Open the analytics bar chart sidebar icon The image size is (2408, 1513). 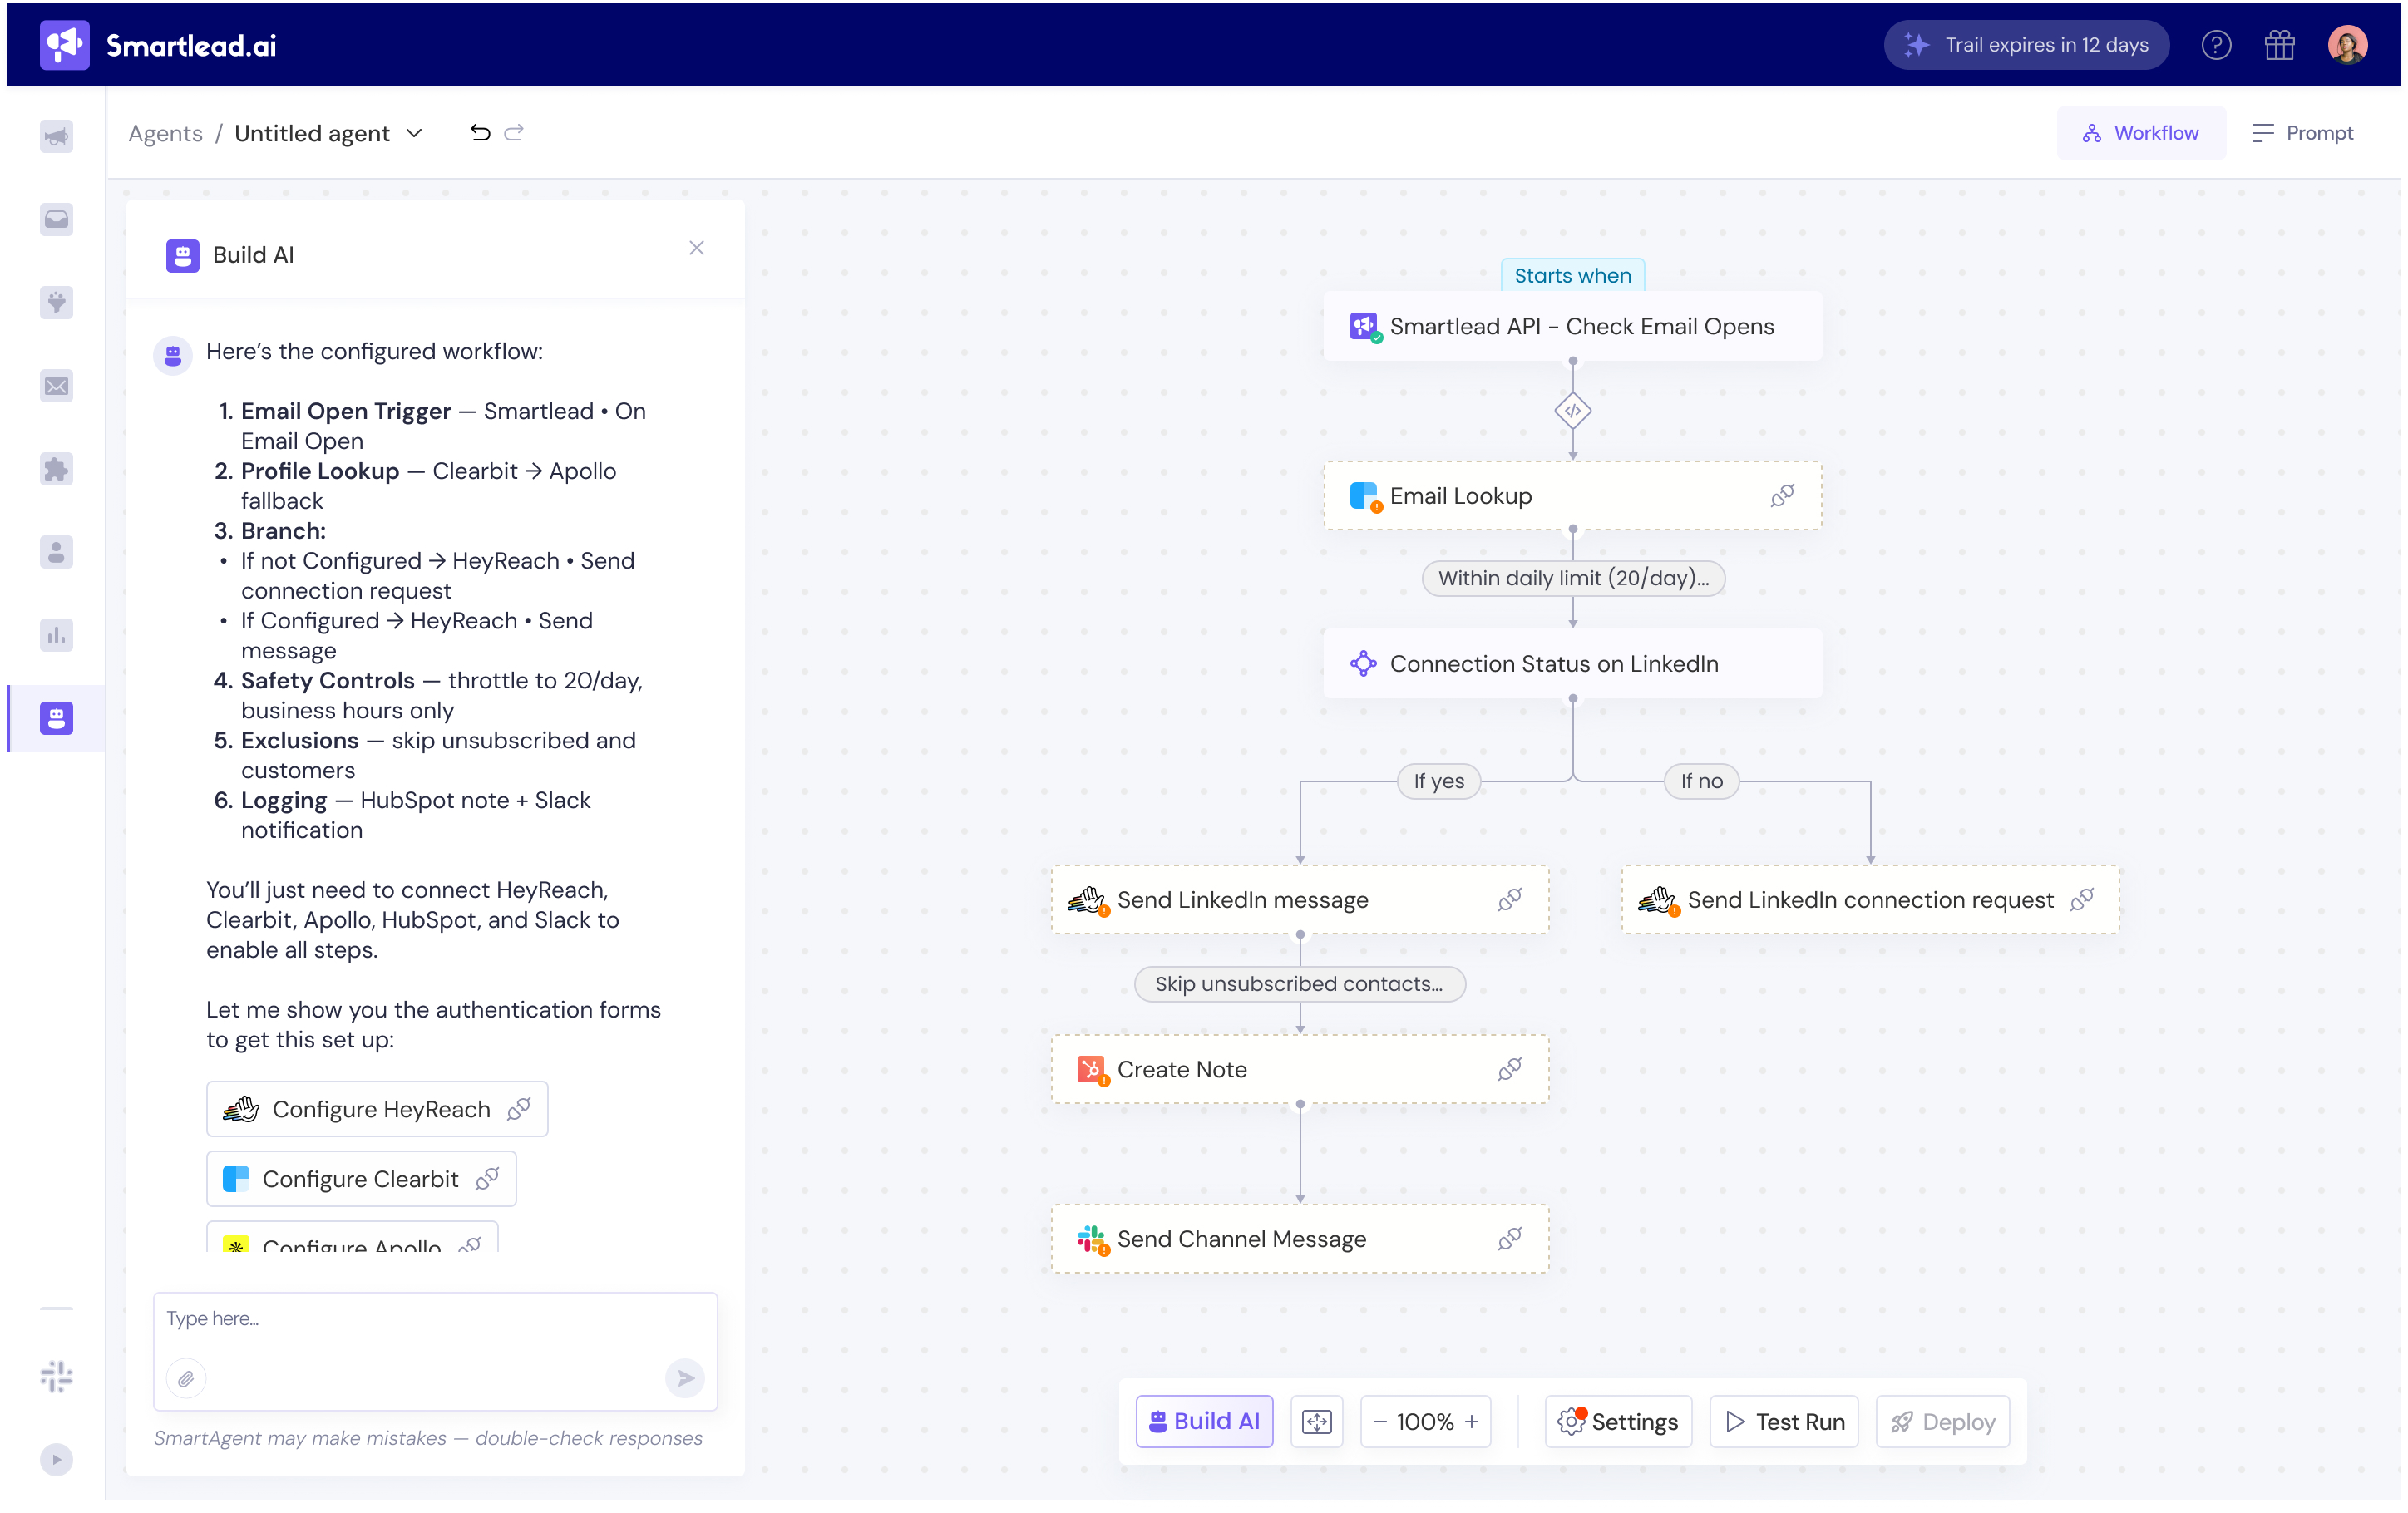(56, 635)
